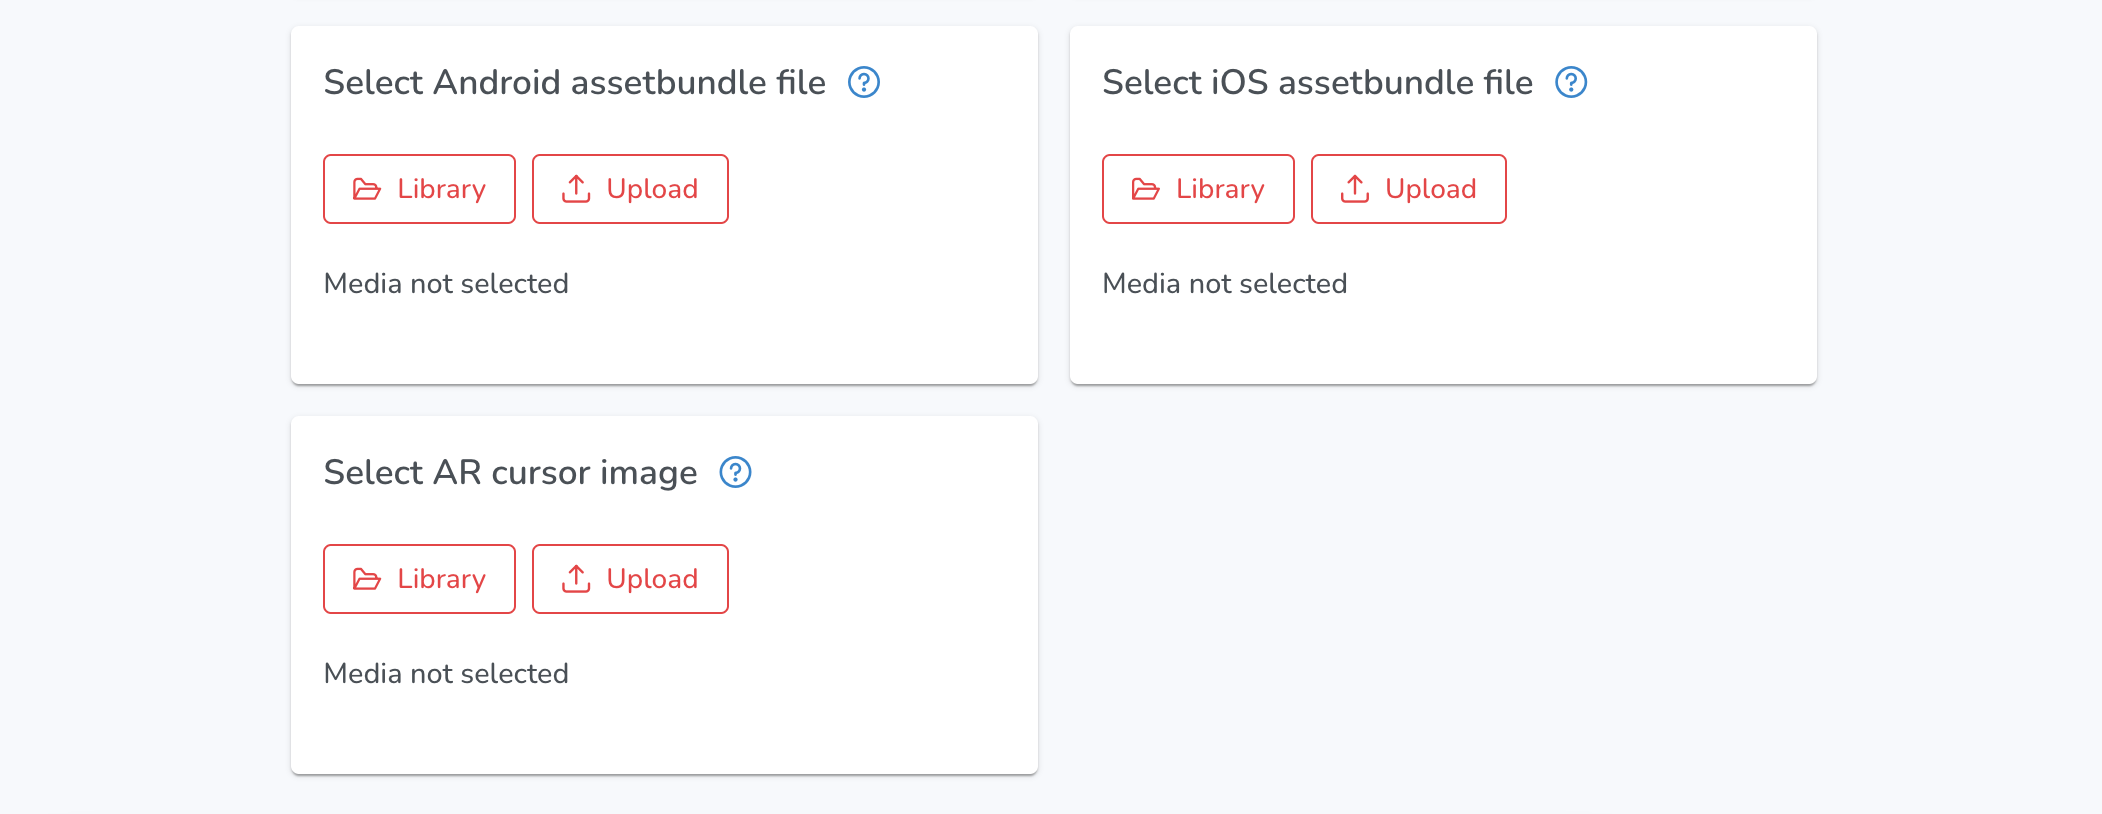This screenshot has width=2102, height=814.
Task: Choose Android assetbundle from Library
Action: (x=420, y=189)
